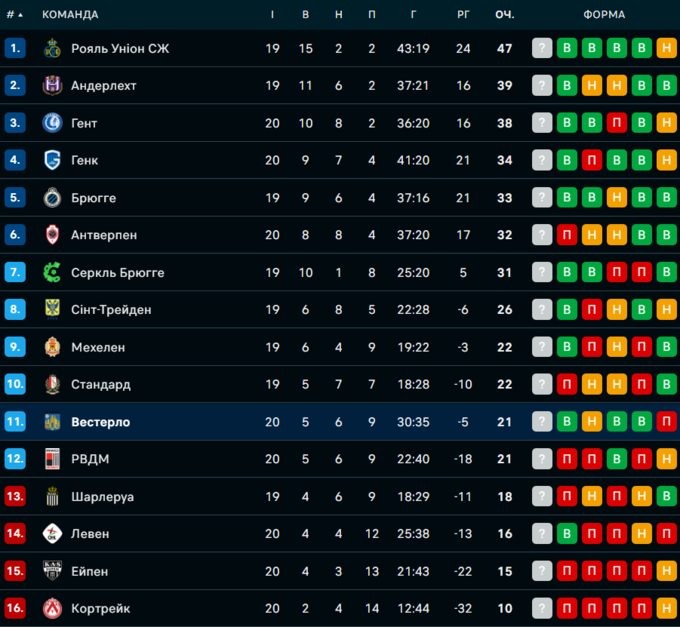Viewport: 680px width, 627px height.
Task: Open the Брюгге team link
Action: tap(93, 198)
